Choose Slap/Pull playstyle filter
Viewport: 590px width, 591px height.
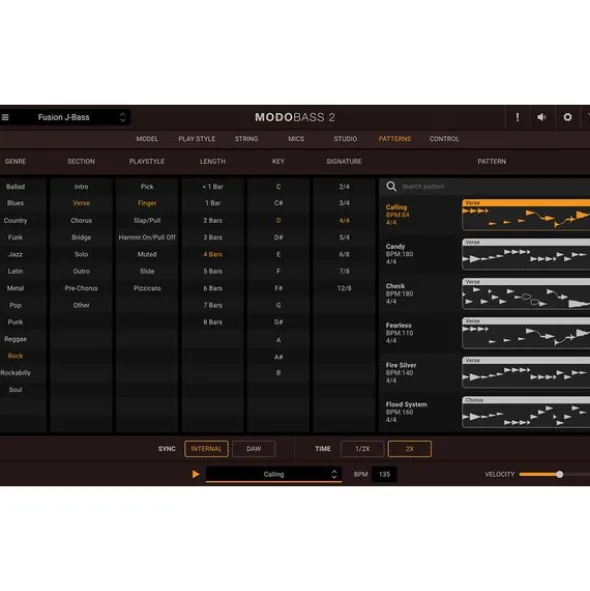tap(147, 220)
